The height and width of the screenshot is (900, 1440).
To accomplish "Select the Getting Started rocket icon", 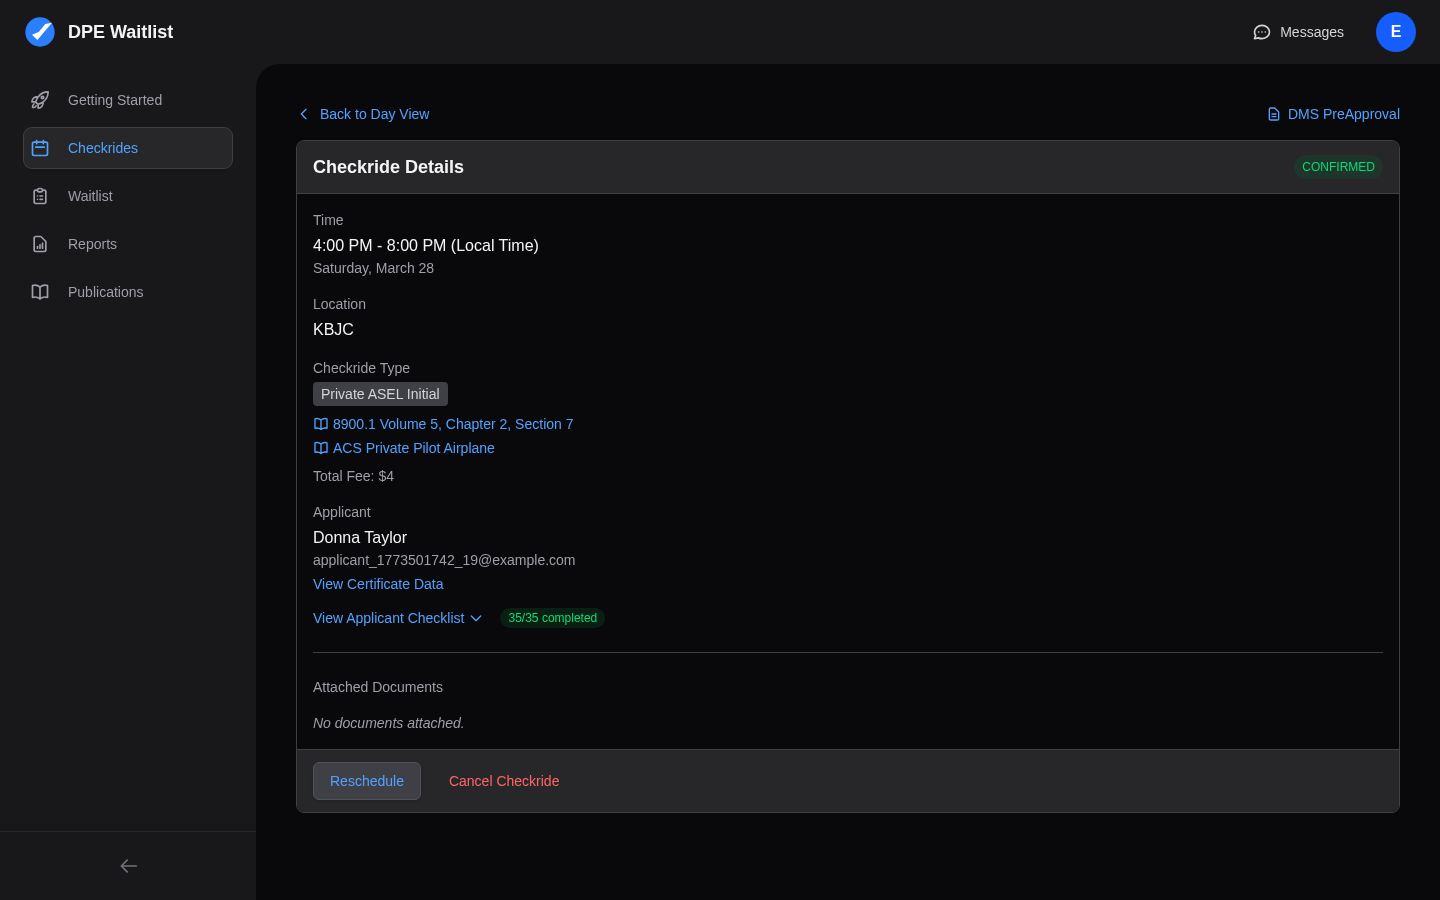I will 40,100.
